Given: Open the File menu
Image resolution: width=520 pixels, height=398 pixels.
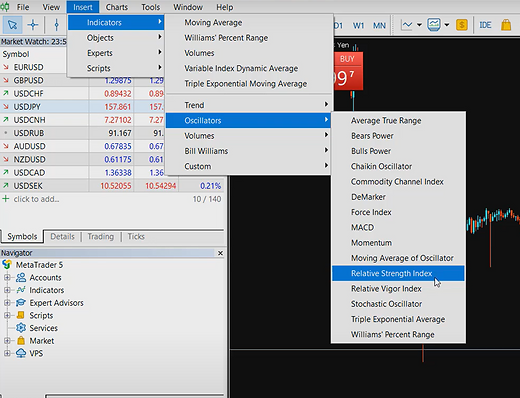Looking at the screenshot, I should pyautogui.click(x=23, y=7).
